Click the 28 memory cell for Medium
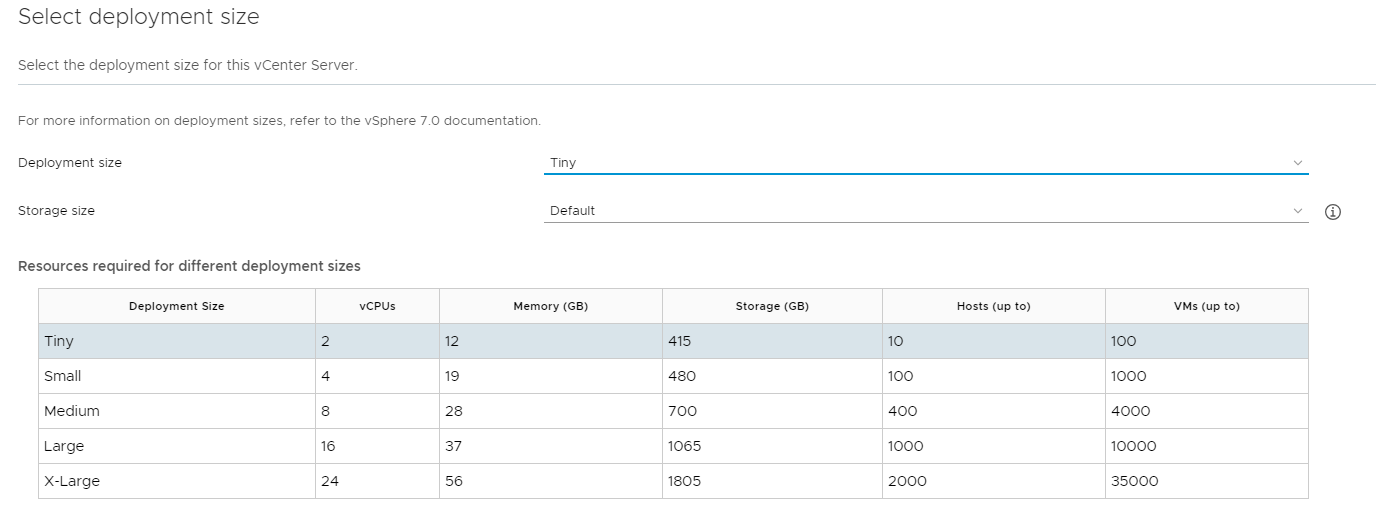Screen dimensions: 1376x530 coord(551,411)
